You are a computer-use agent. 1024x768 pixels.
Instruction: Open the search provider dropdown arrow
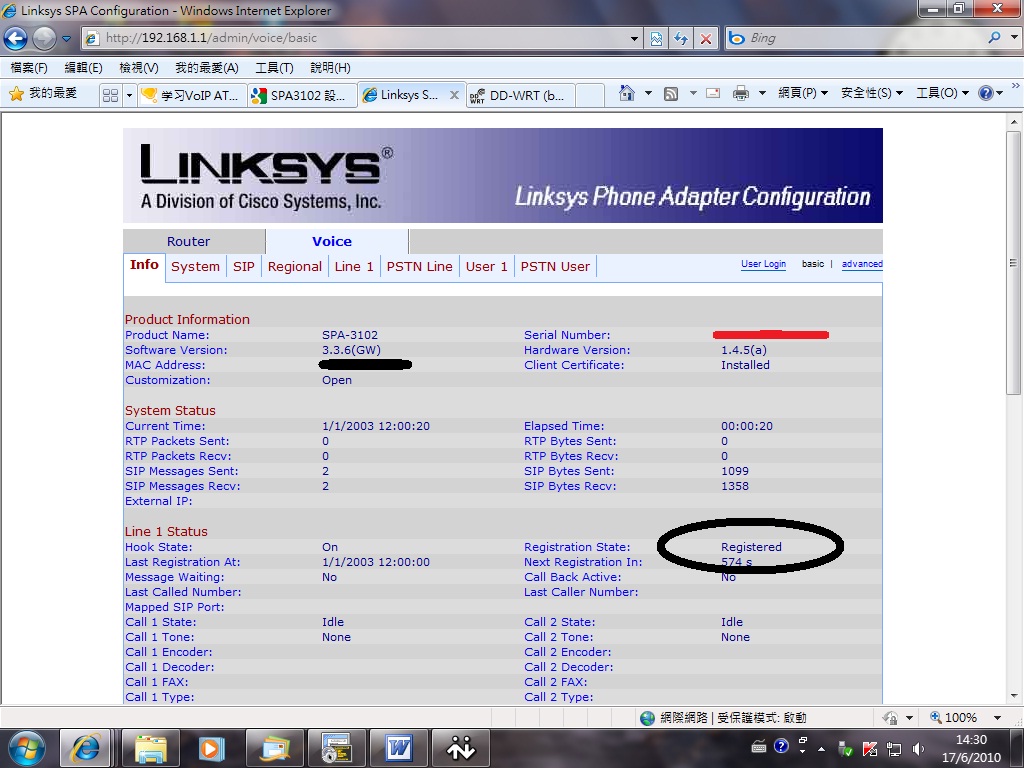point(1014,38)
